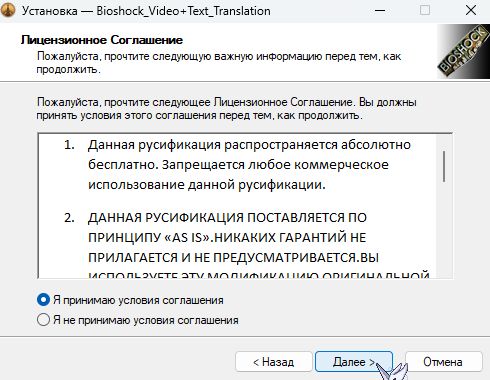This screenshot has height=380, width=490.
Task: Close the installer window
Action: (x=471, y=10)
